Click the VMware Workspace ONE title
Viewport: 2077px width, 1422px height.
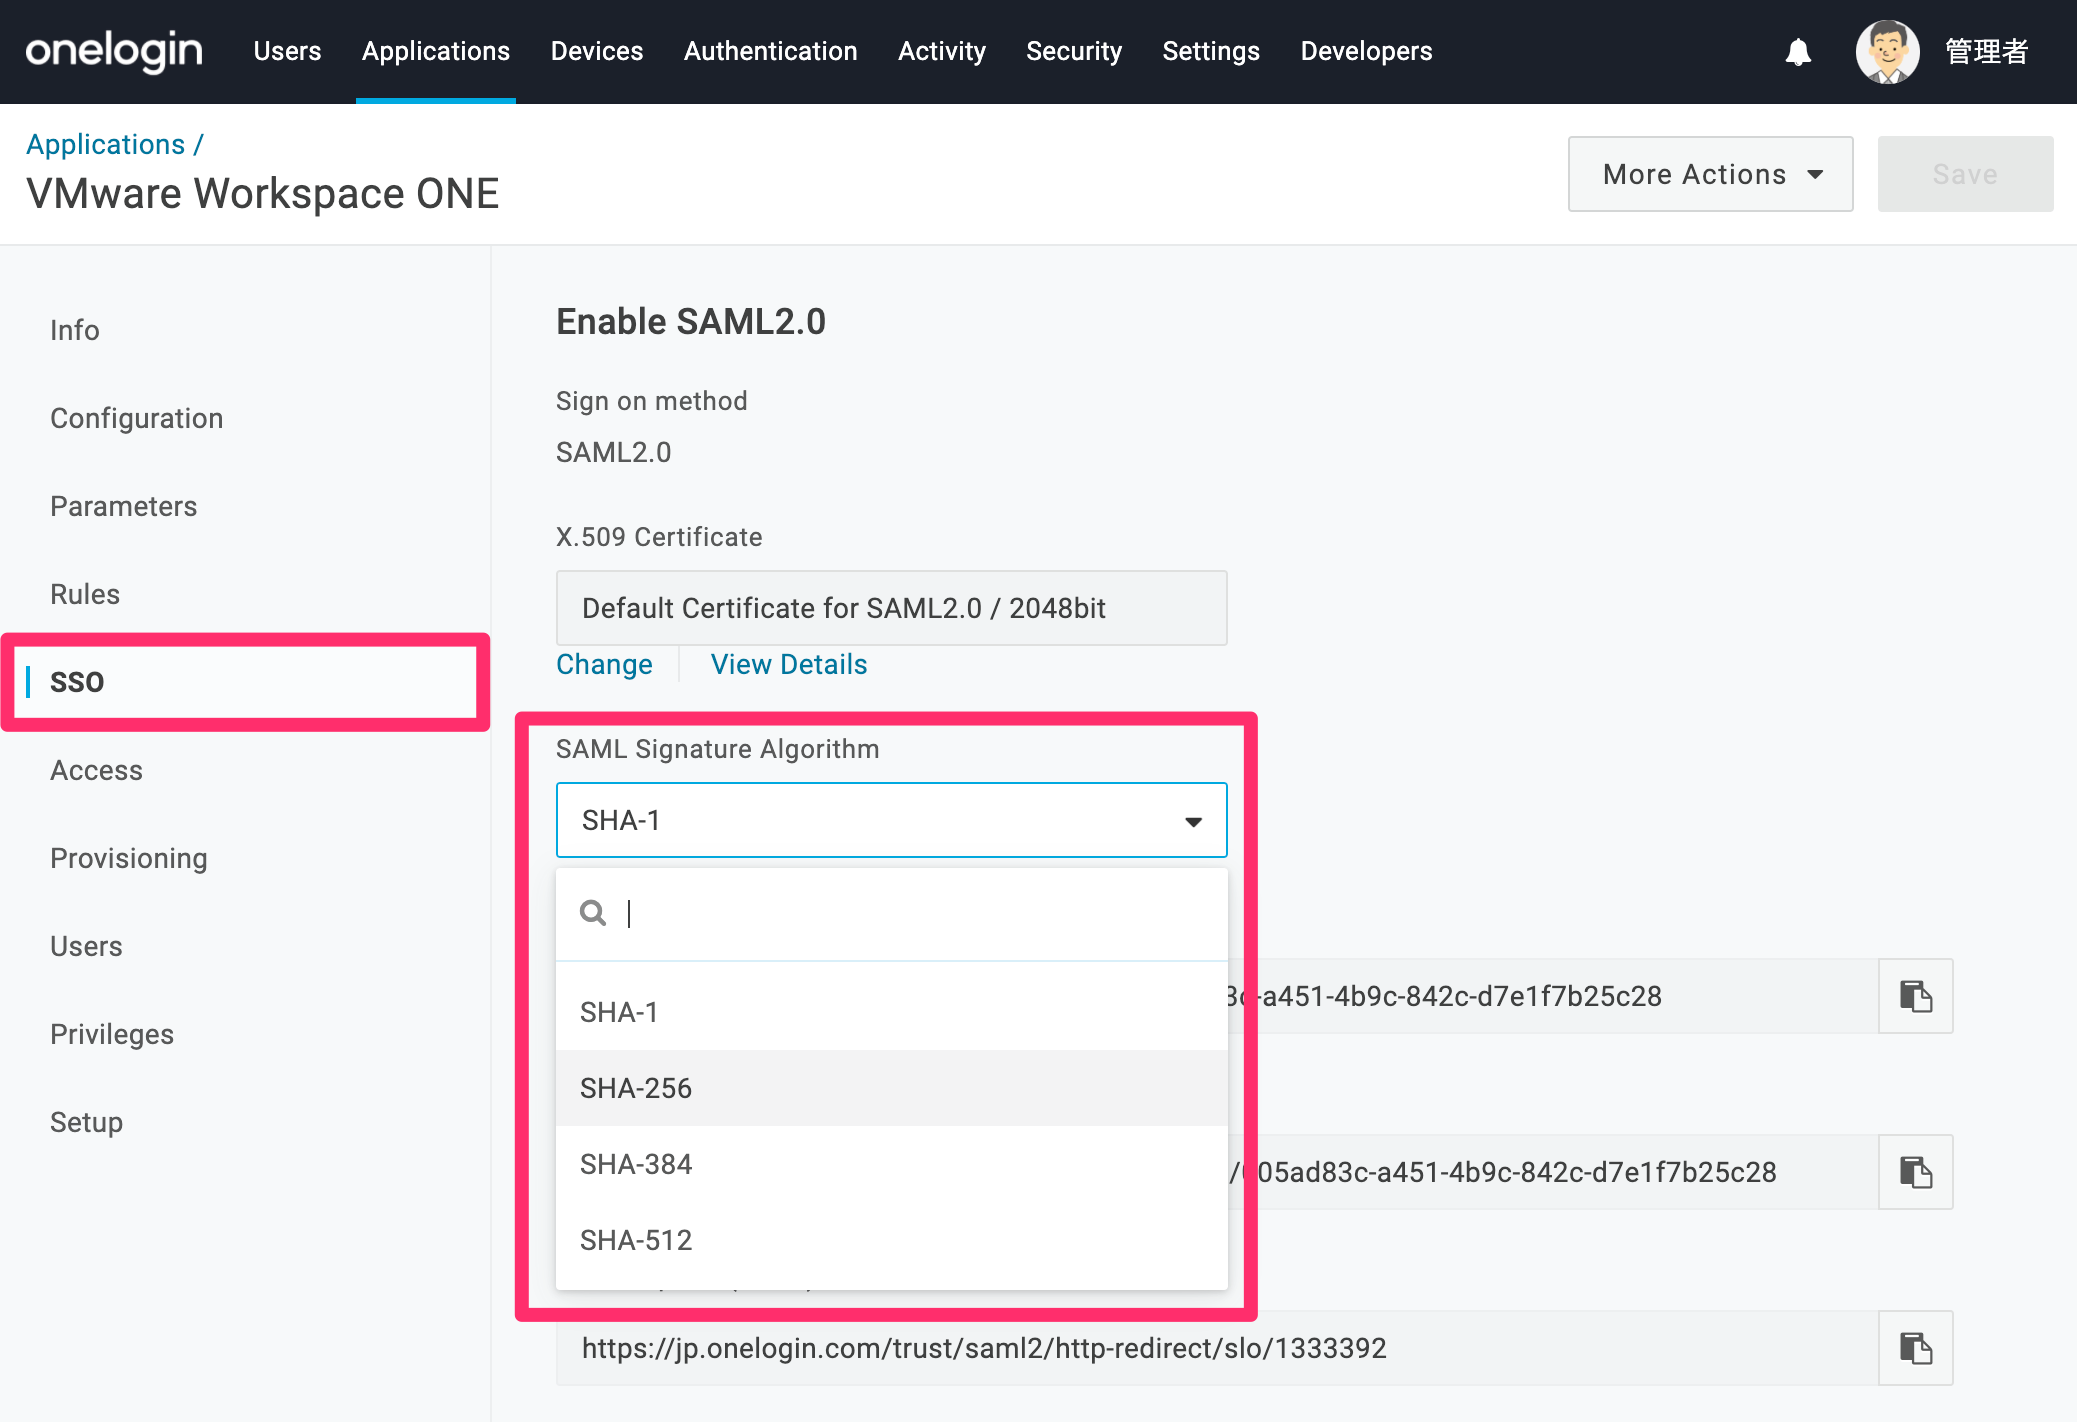click(x=263, y=194)
